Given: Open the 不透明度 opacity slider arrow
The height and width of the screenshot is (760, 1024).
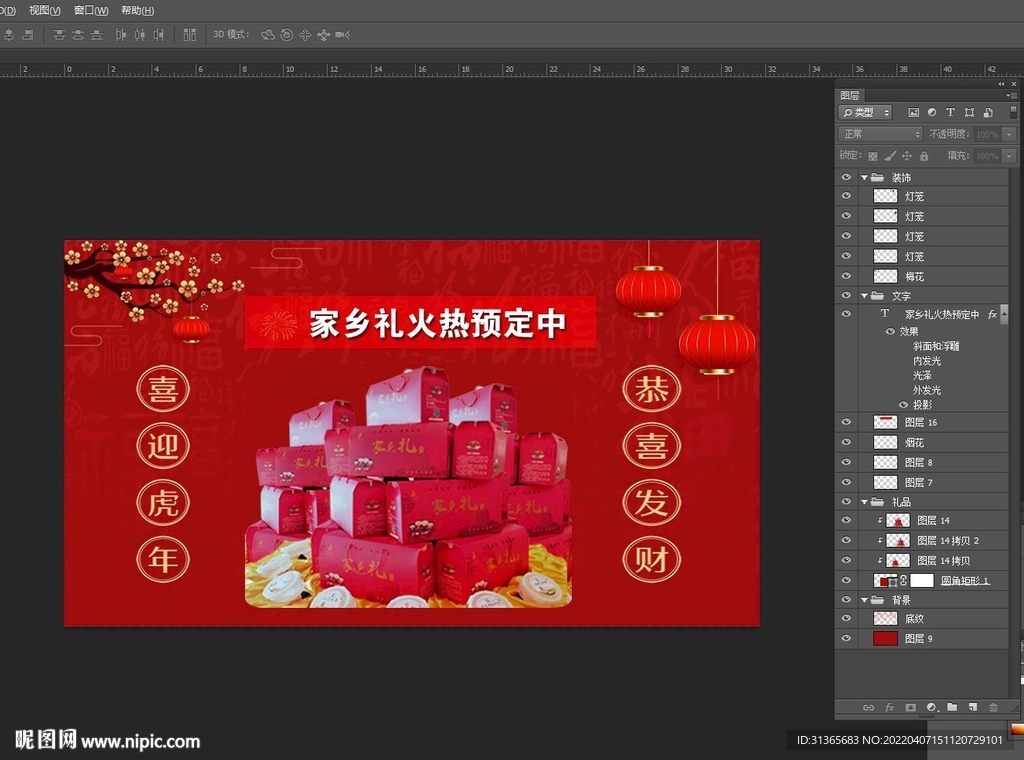Looking at the screenshot, I should 1009,134.
